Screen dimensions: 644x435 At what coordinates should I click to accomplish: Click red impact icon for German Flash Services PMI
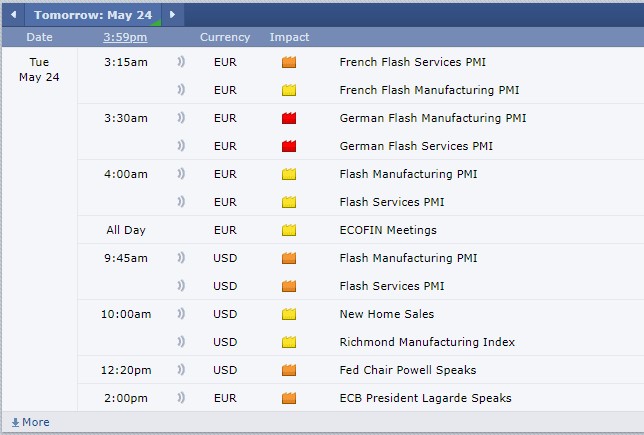coord(289,146)
